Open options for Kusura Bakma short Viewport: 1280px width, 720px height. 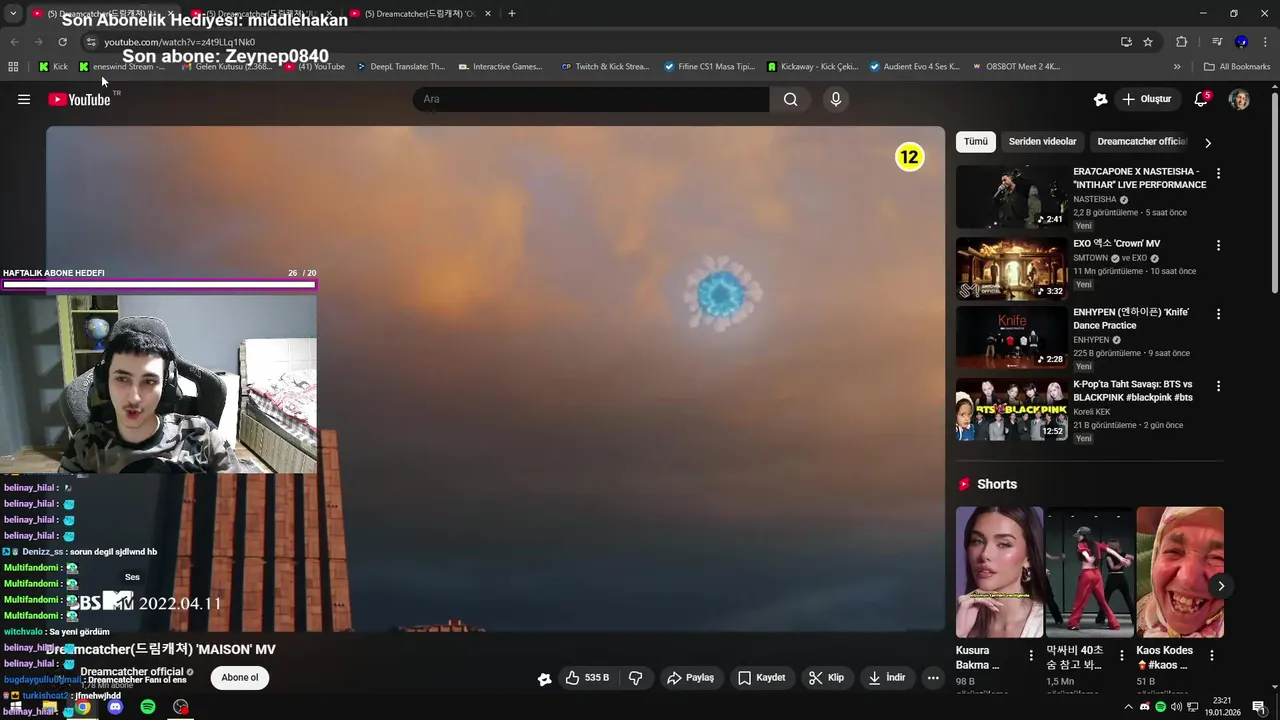point(1031,656)
